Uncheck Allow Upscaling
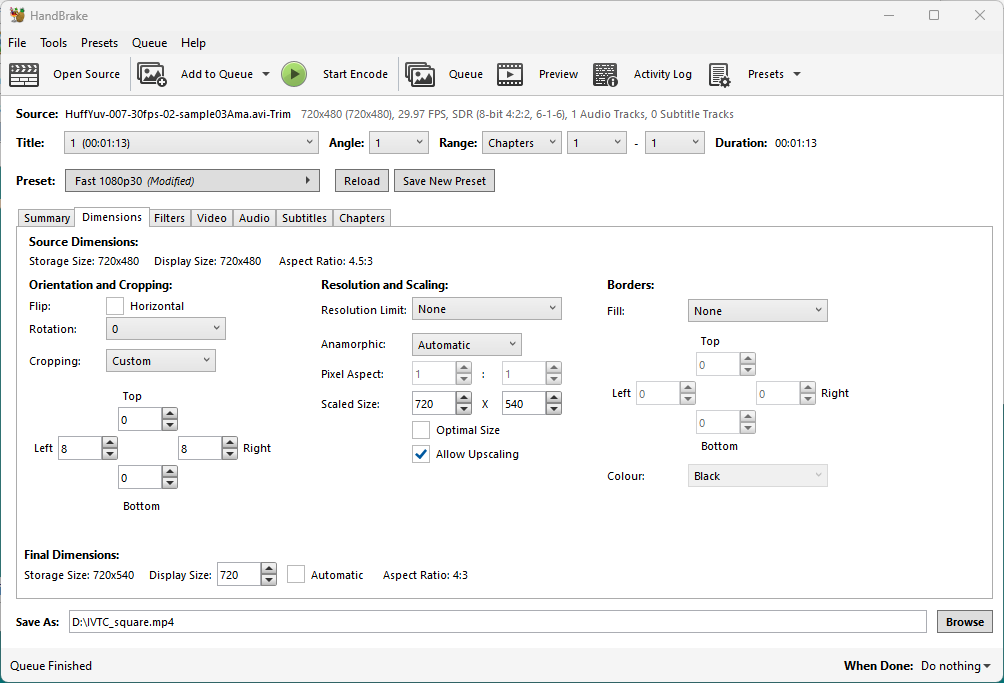 coord(421,454)
